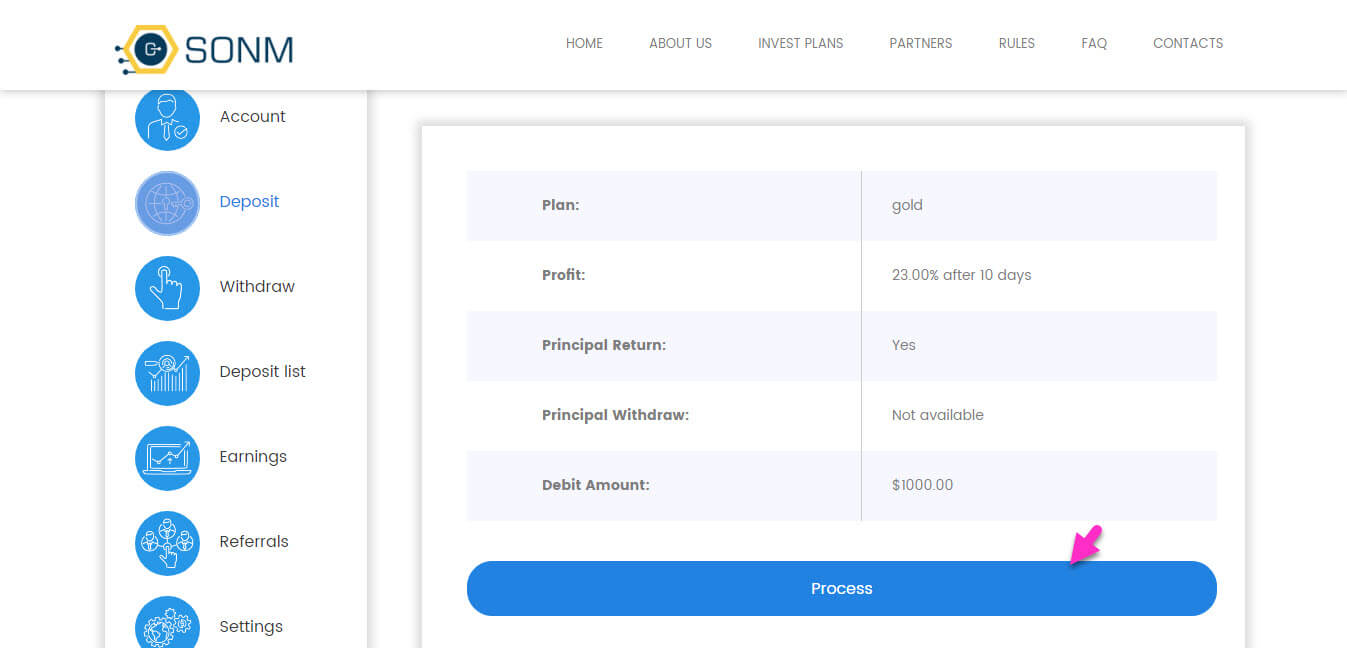Go to the PARTNERS section
The image size is (1347, 648).
[920, 43]
